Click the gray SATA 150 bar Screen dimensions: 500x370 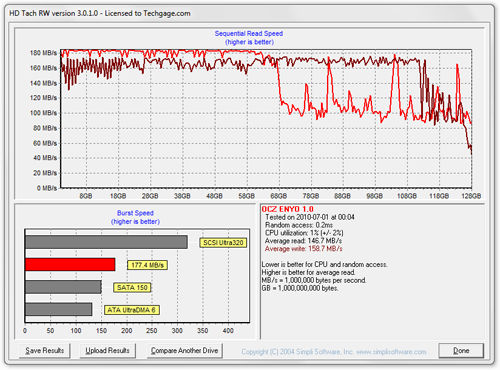(63, 287)
